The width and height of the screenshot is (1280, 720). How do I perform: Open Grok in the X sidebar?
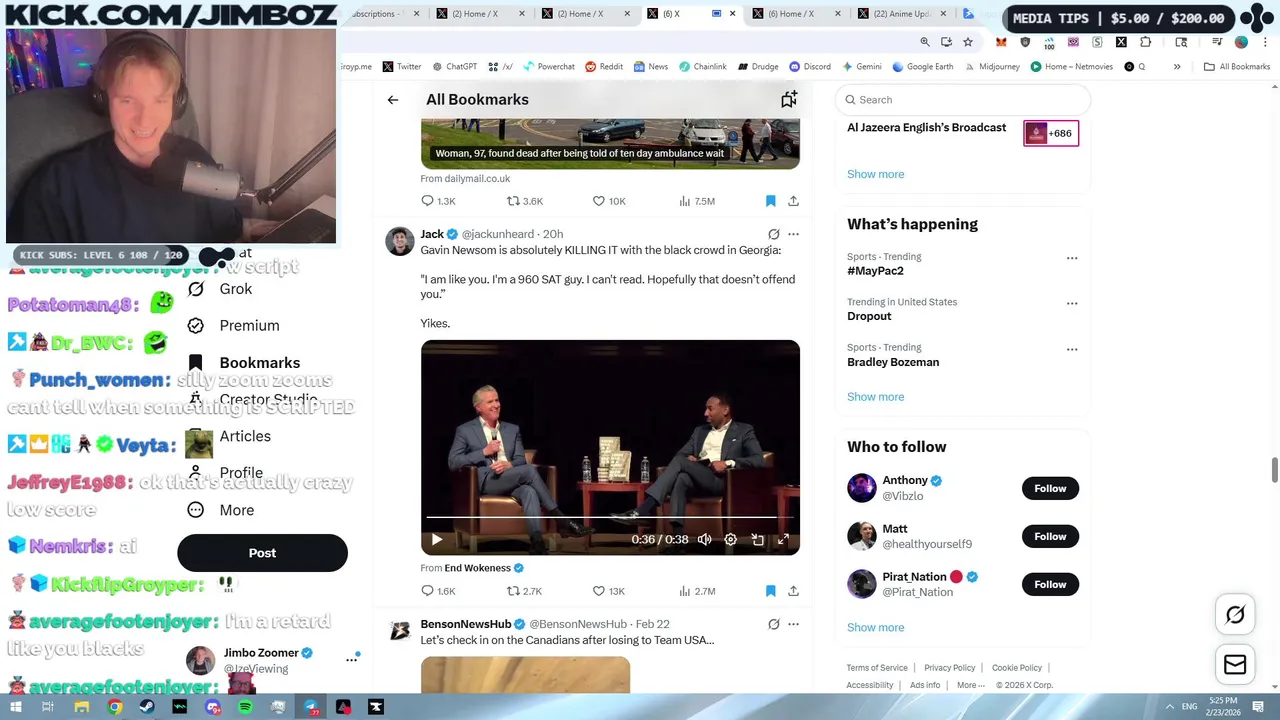click(221, 289)
